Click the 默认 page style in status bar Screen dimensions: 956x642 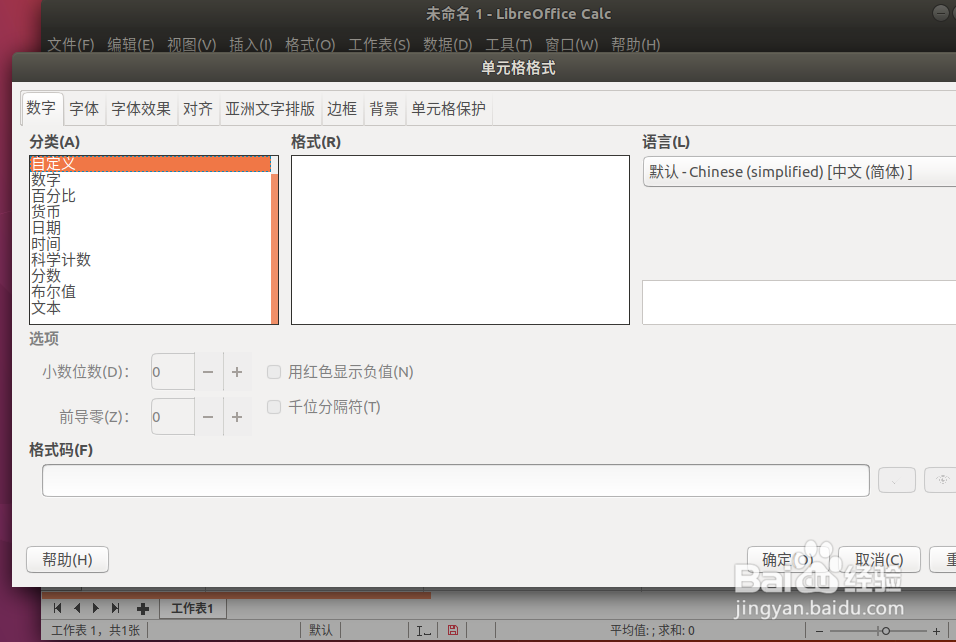[x=321, y=630]
